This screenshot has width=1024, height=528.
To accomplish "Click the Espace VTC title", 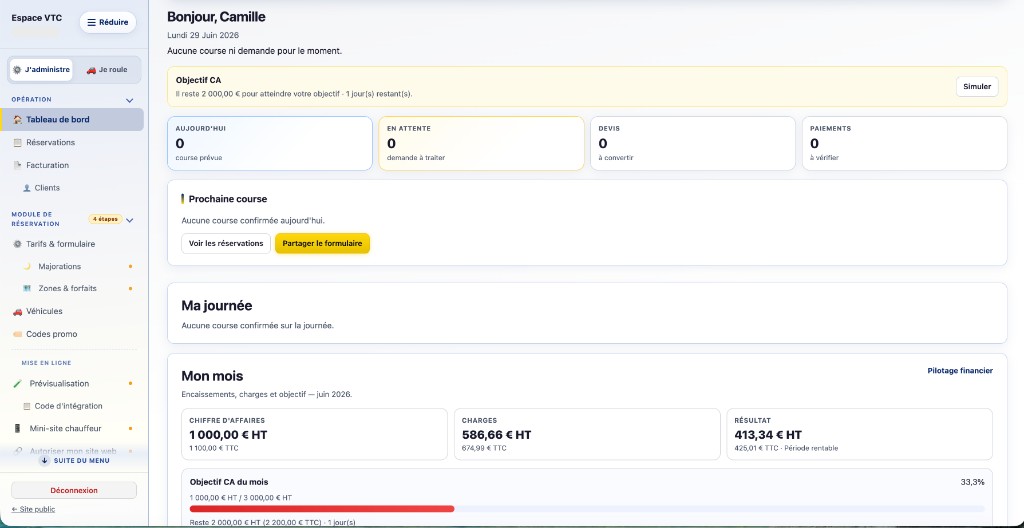I will point(37,18).
